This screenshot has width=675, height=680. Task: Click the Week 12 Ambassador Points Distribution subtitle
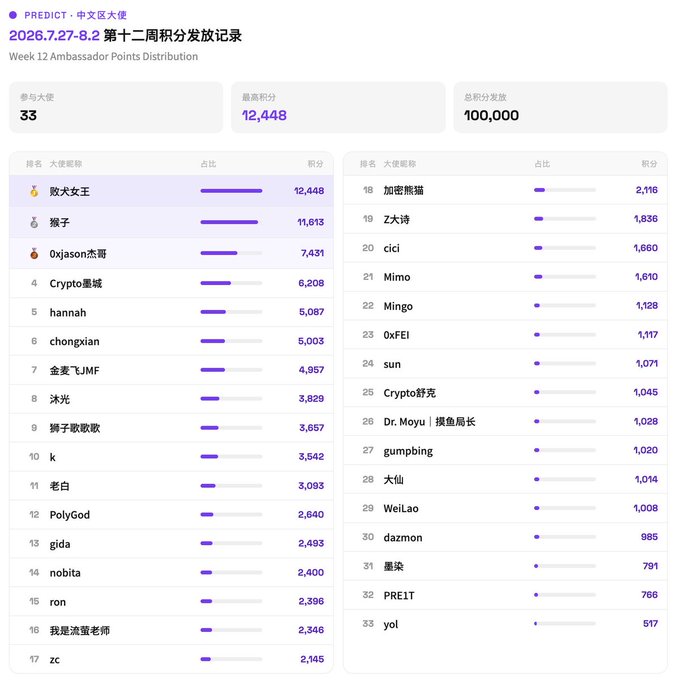[103, 56]
